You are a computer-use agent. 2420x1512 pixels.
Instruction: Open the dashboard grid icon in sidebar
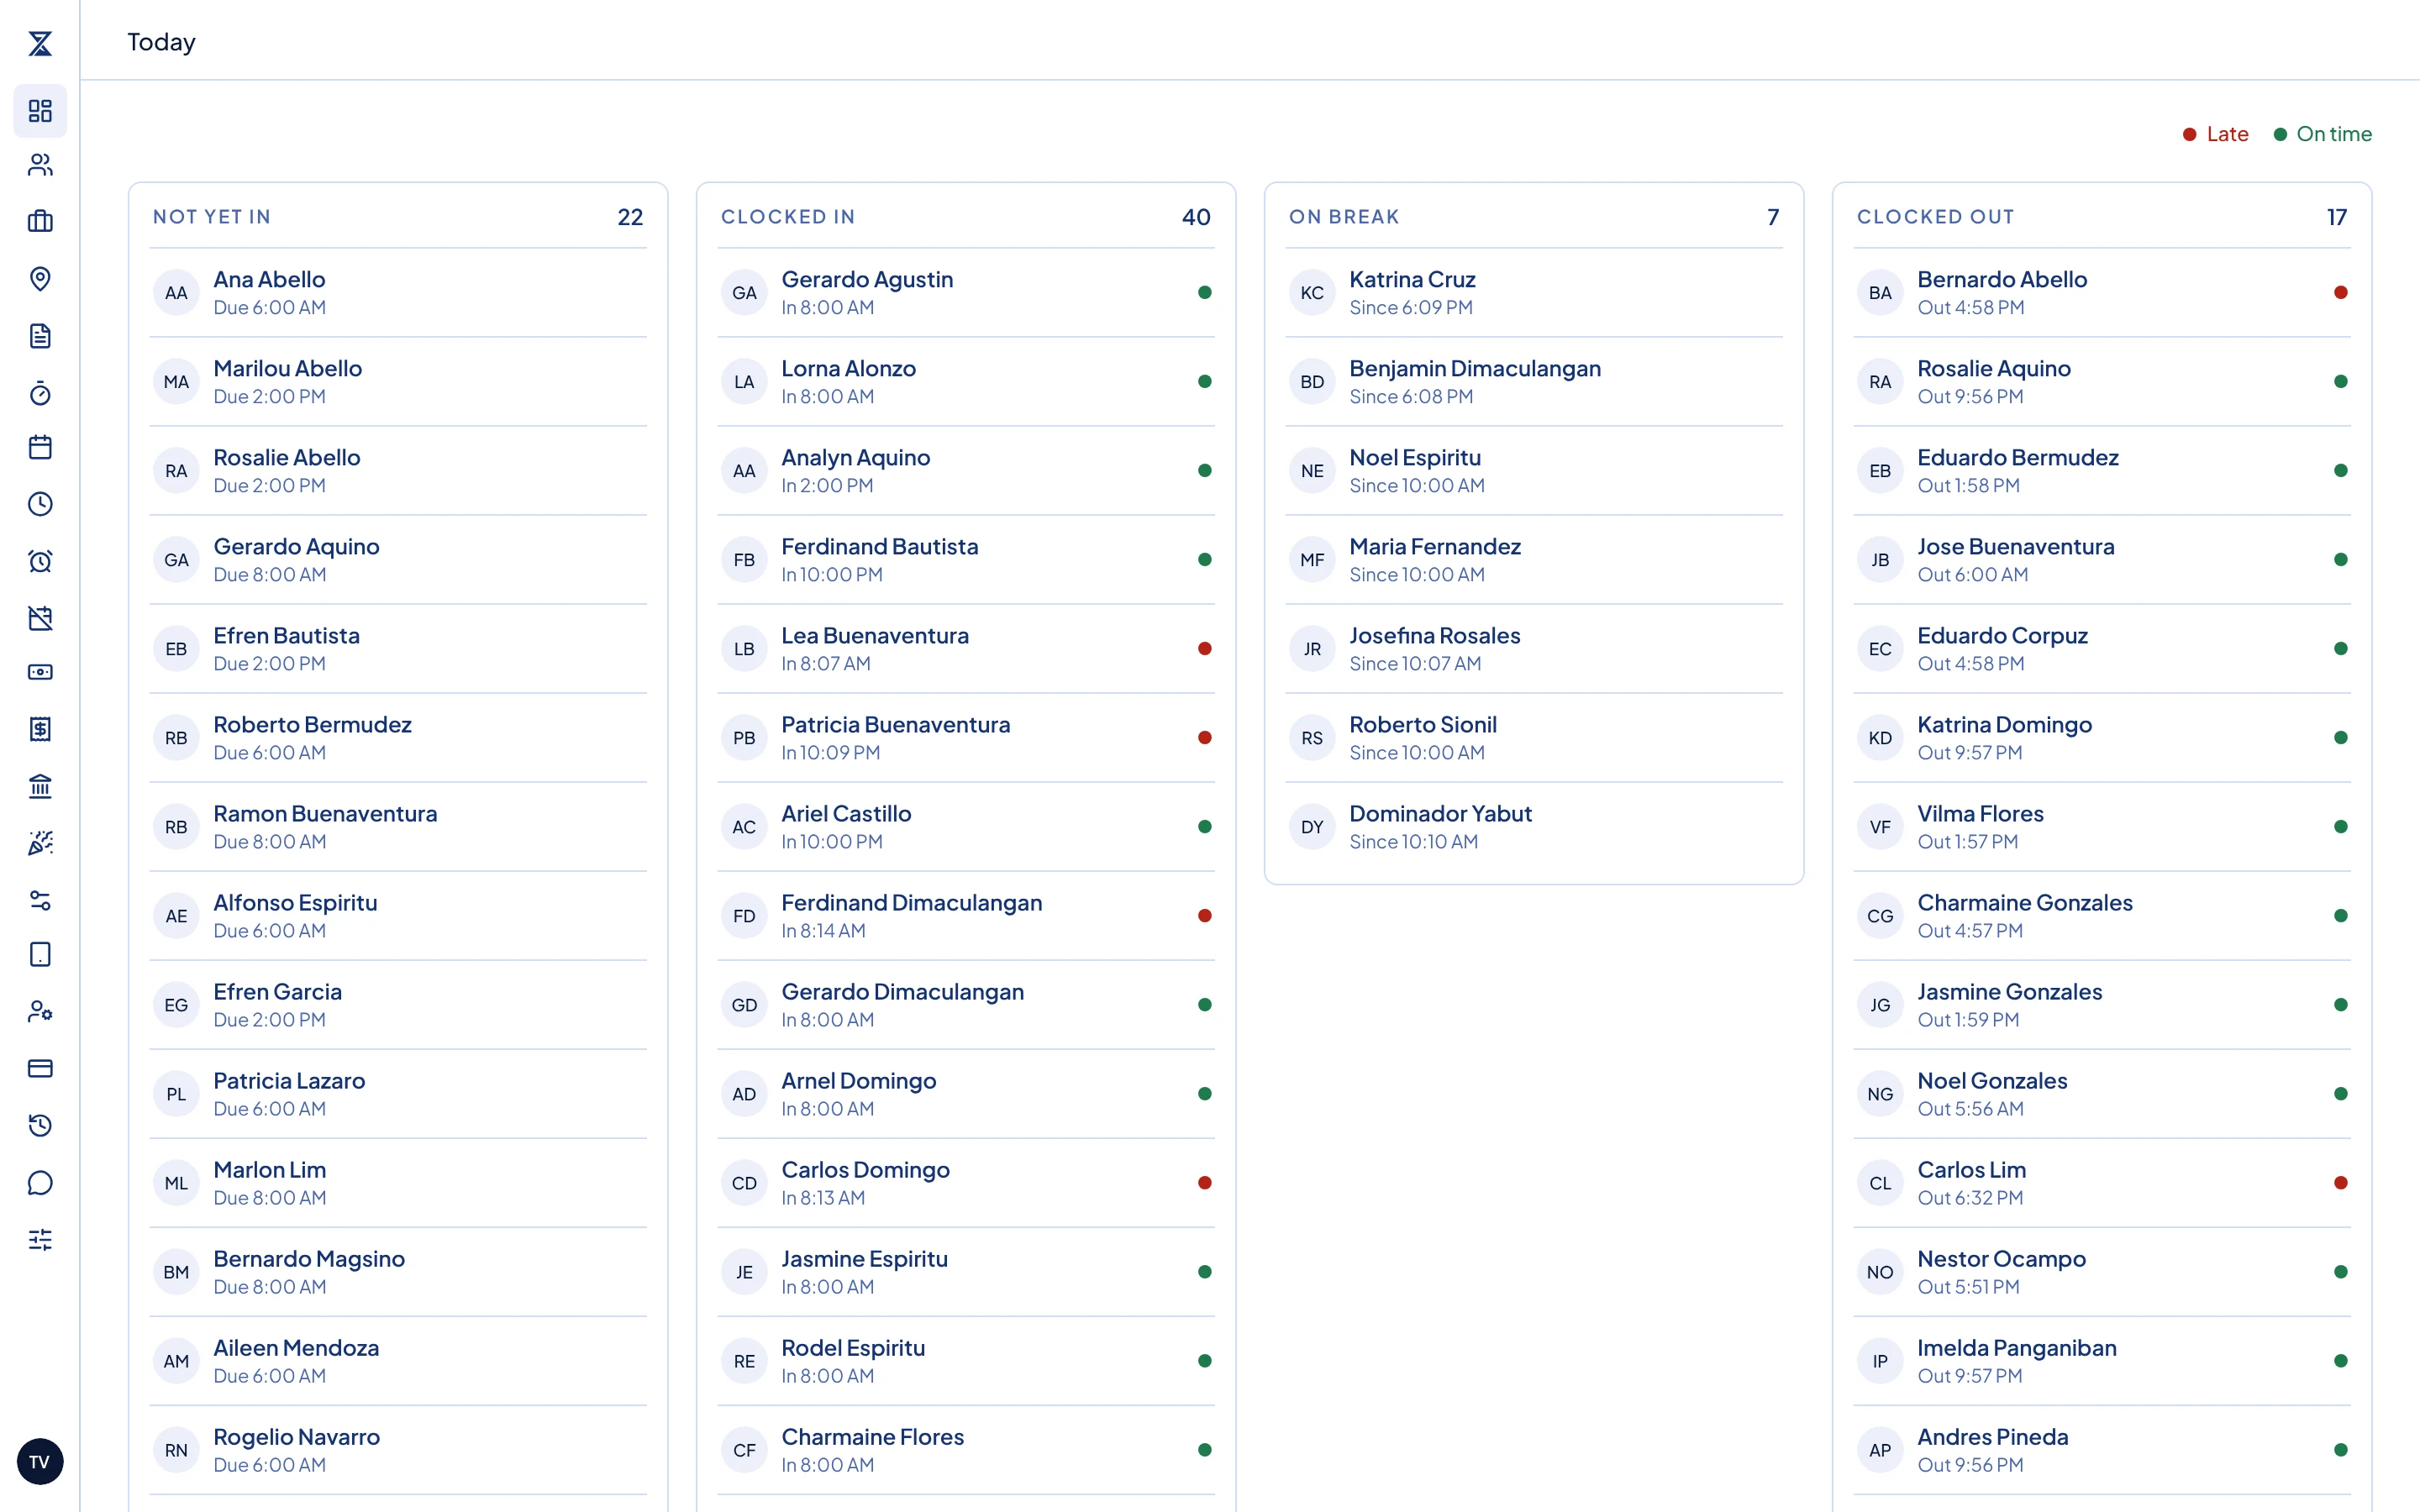[40, 110]
